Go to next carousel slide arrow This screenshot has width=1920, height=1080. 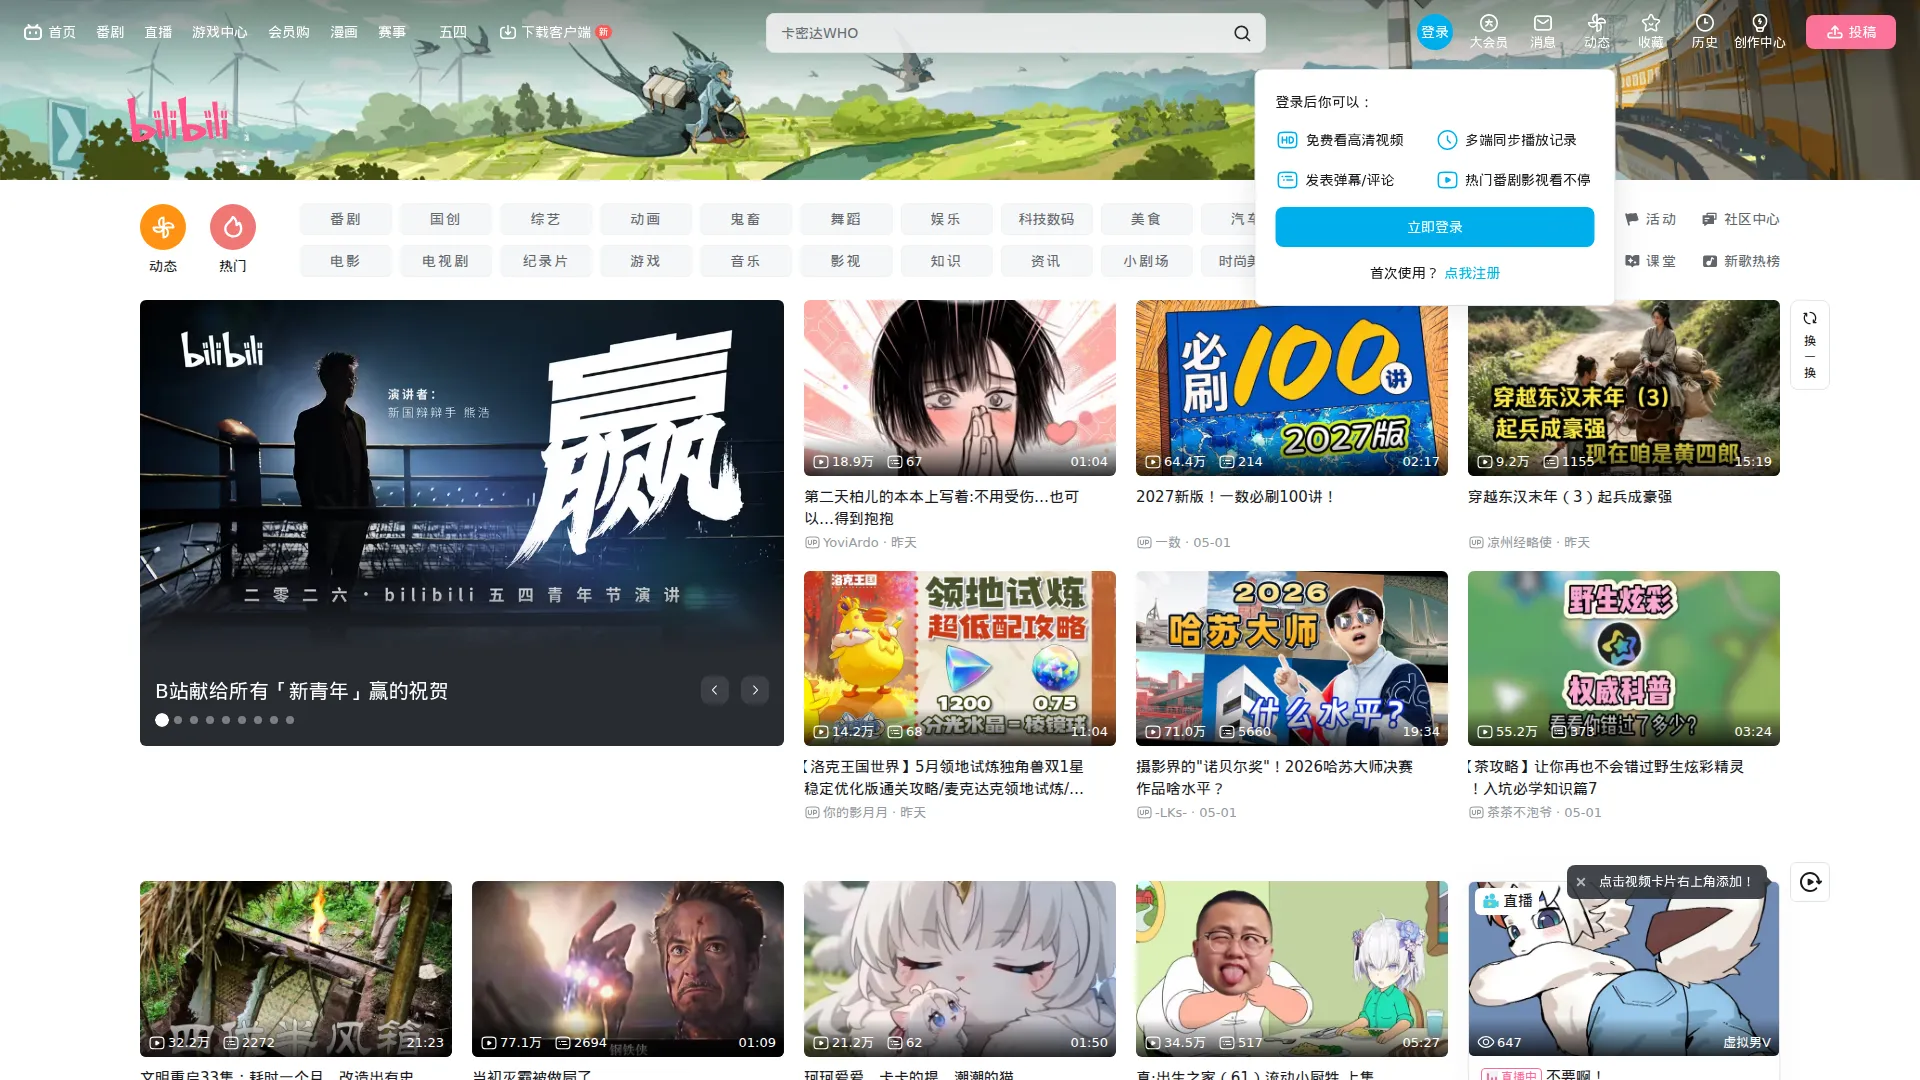(755, 690)
